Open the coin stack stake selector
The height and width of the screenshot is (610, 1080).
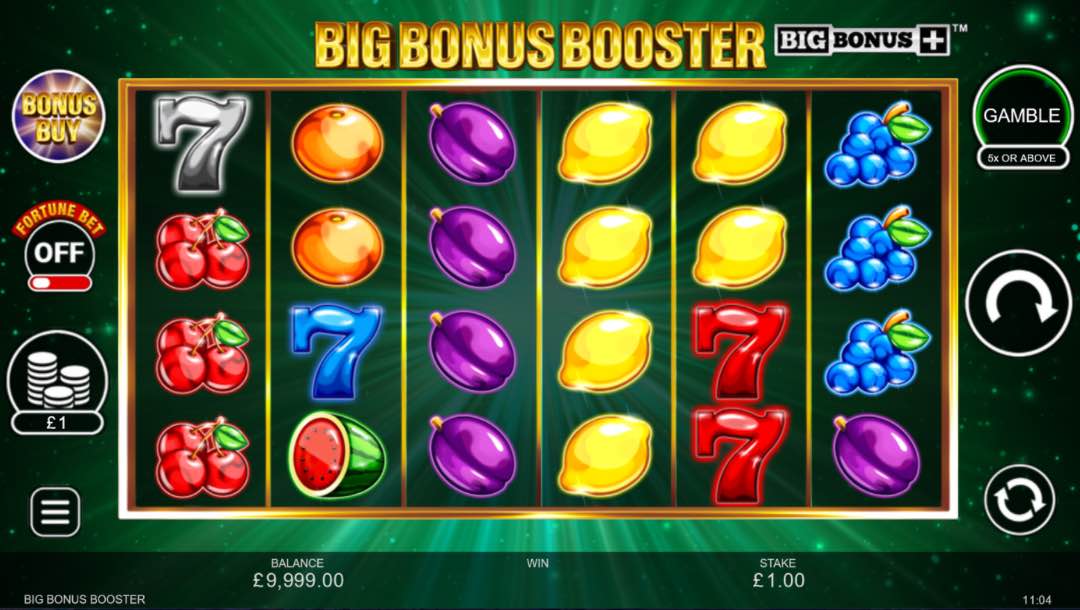(57, 382)
